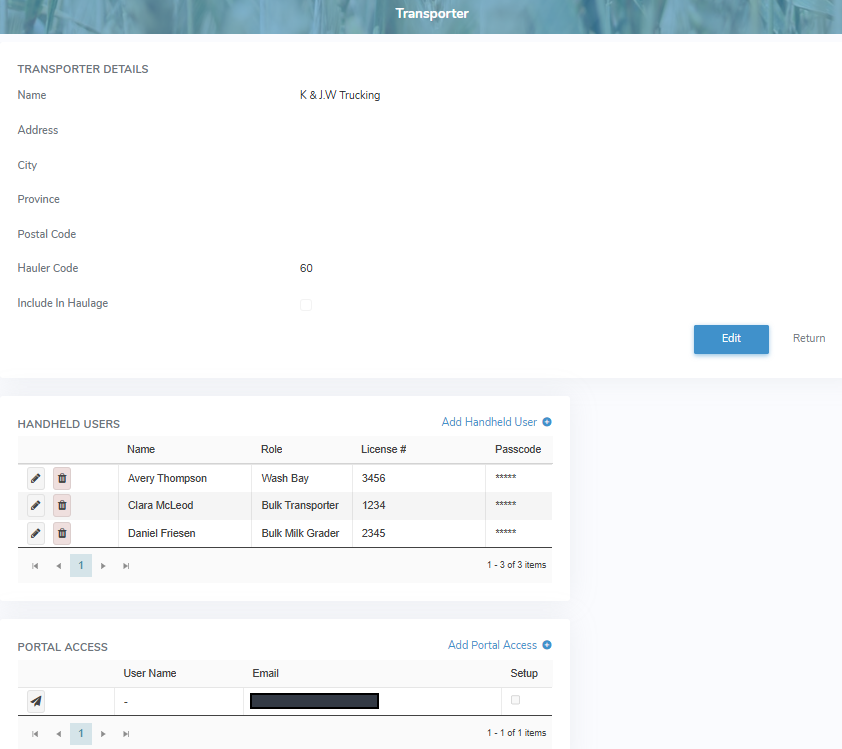Image resolution: width=842 pixels, height=749 pixels.
Task: Click Add Portal Access
Action: coord(499,645)
